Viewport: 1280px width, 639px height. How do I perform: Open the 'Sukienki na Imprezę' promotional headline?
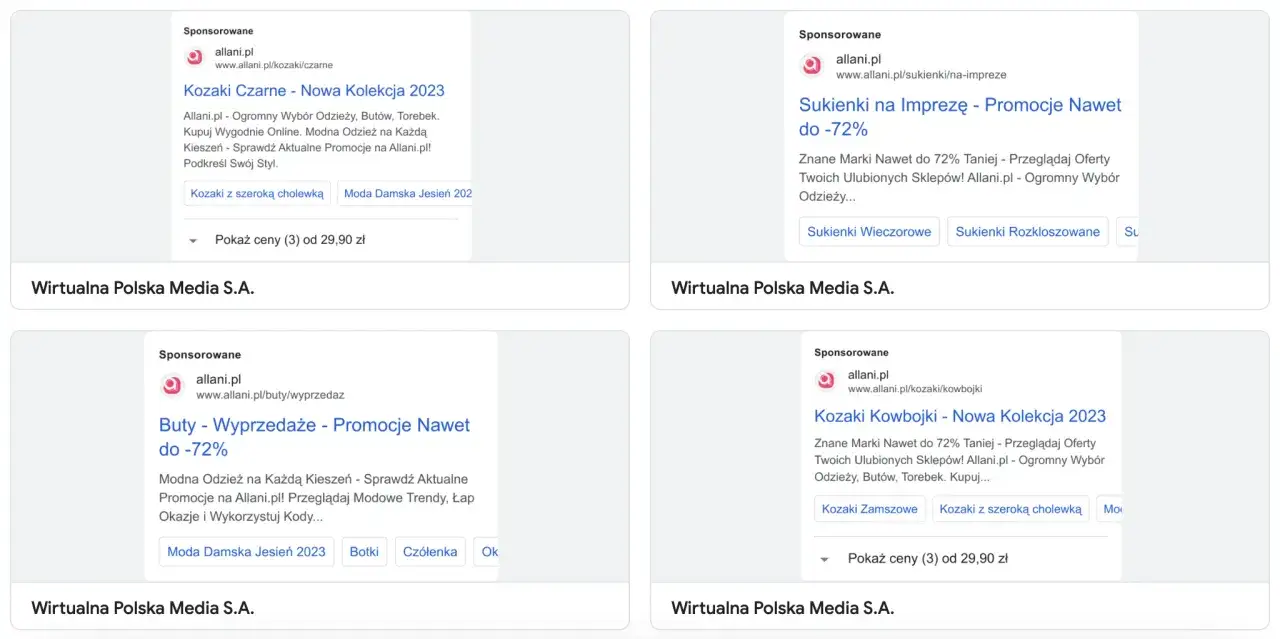pos(959,104)
